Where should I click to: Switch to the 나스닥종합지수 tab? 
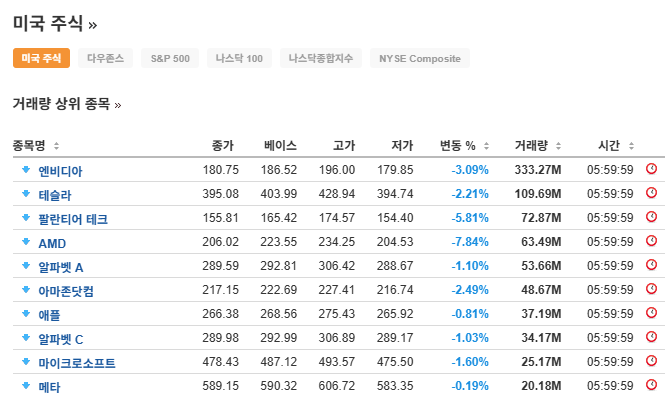click(x=321, y=58)
